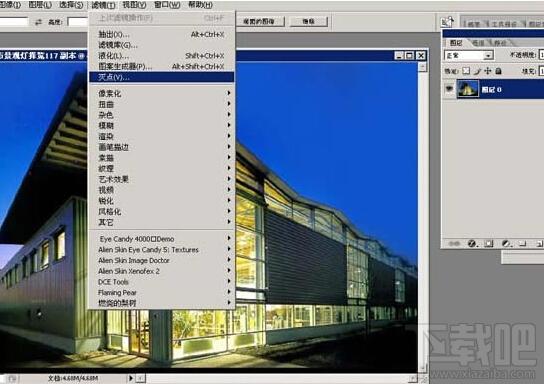Choose 液化(L)... entry
Screen dimensions: 544x384
(162, 56)
